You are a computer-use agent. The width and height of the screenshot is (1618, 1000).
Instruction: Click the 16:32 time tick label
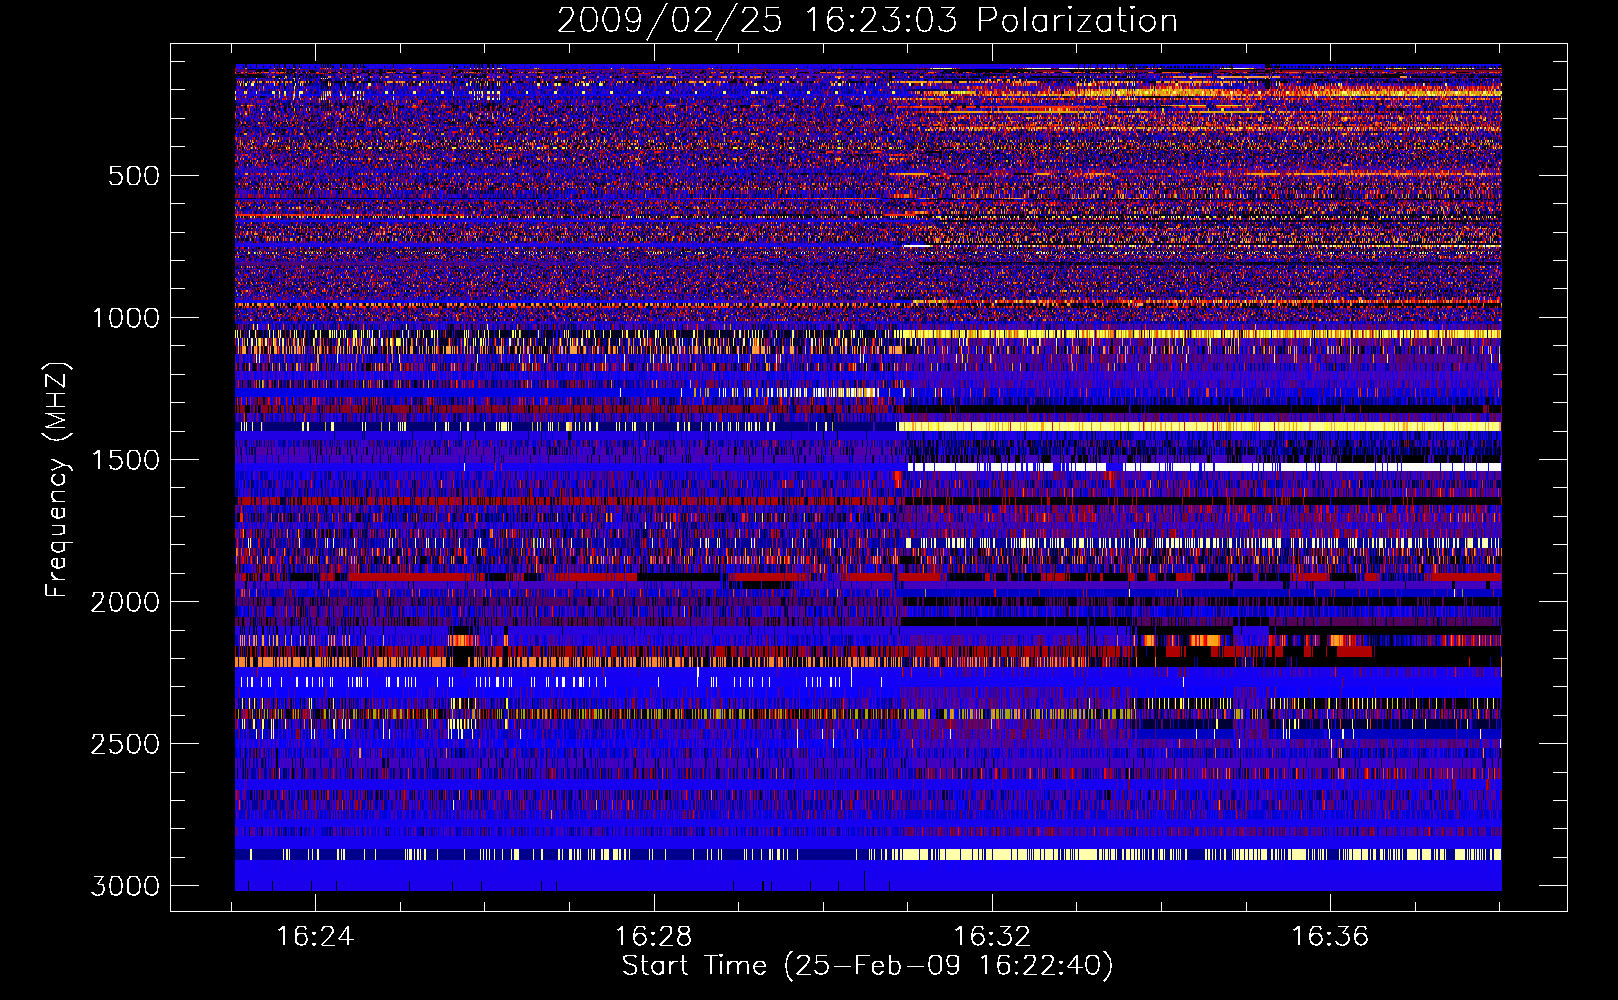click(x=992, y=937)
